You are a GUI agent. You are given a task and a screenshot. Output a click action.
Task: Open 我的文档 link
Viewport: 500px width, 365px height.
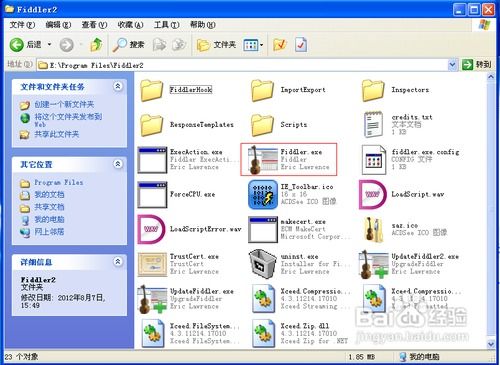(x=49, y=195)
